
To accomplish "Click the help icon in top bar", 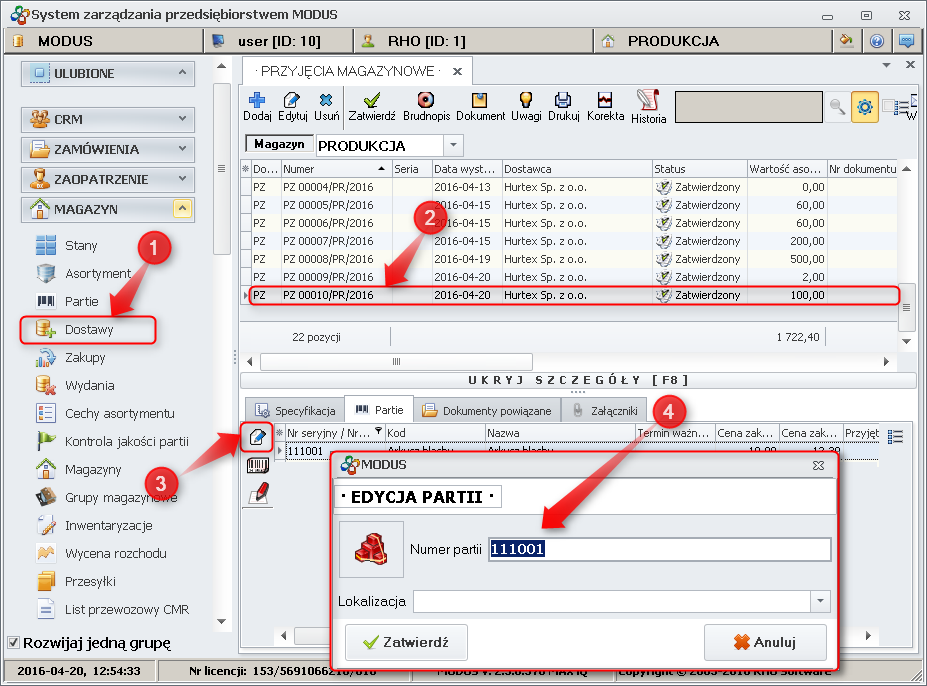I will [877, 41].
